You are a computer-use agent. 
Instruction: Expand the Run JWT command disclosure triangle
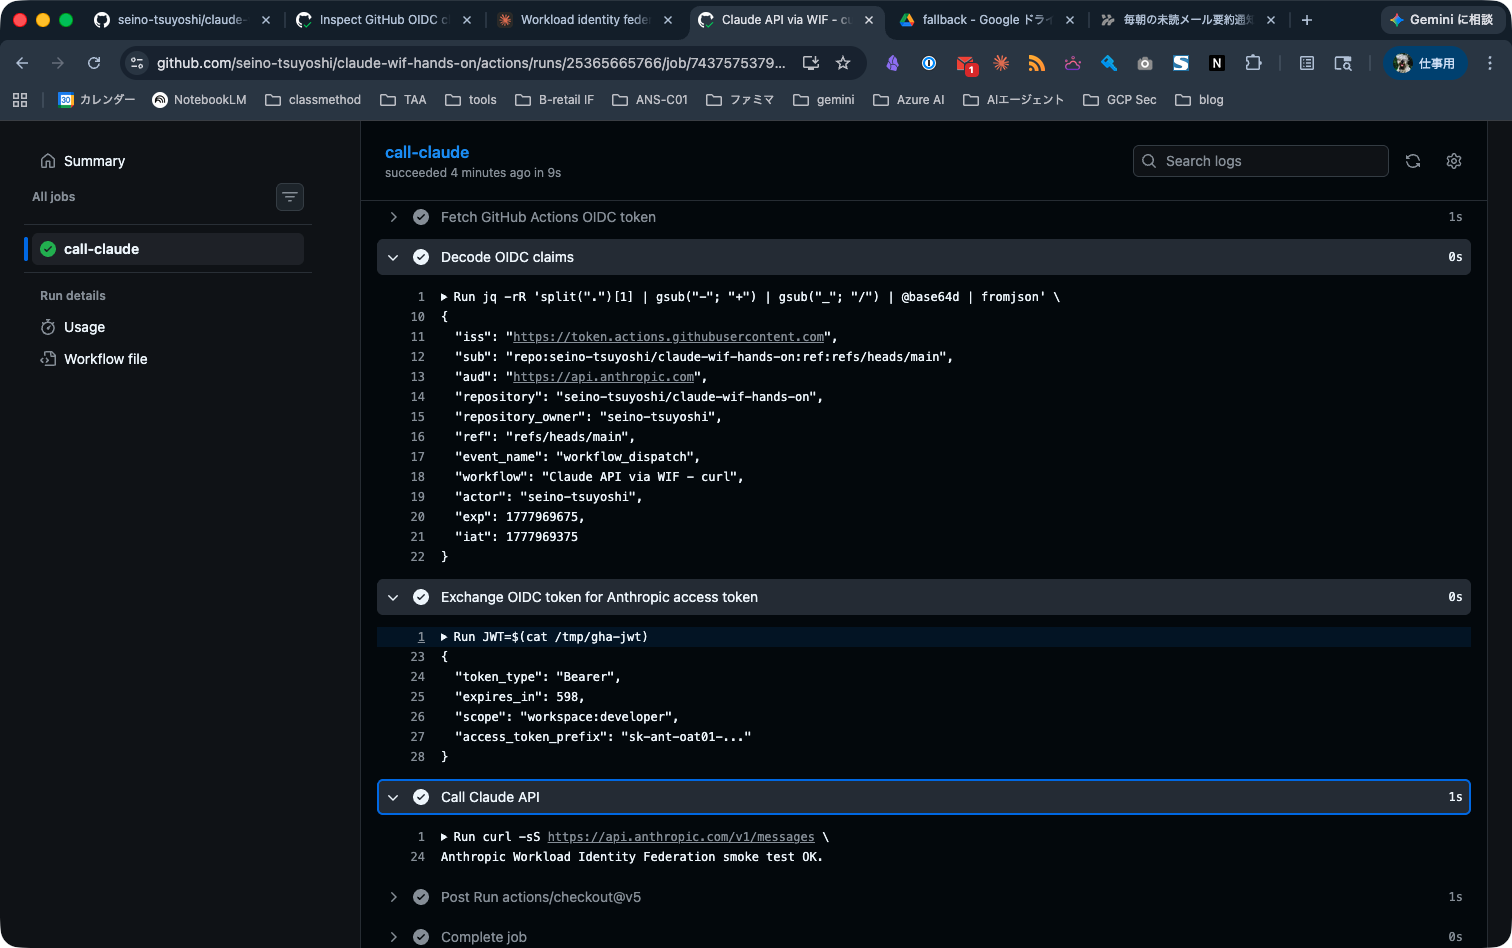pyautogui.click(x=444, y=637)
